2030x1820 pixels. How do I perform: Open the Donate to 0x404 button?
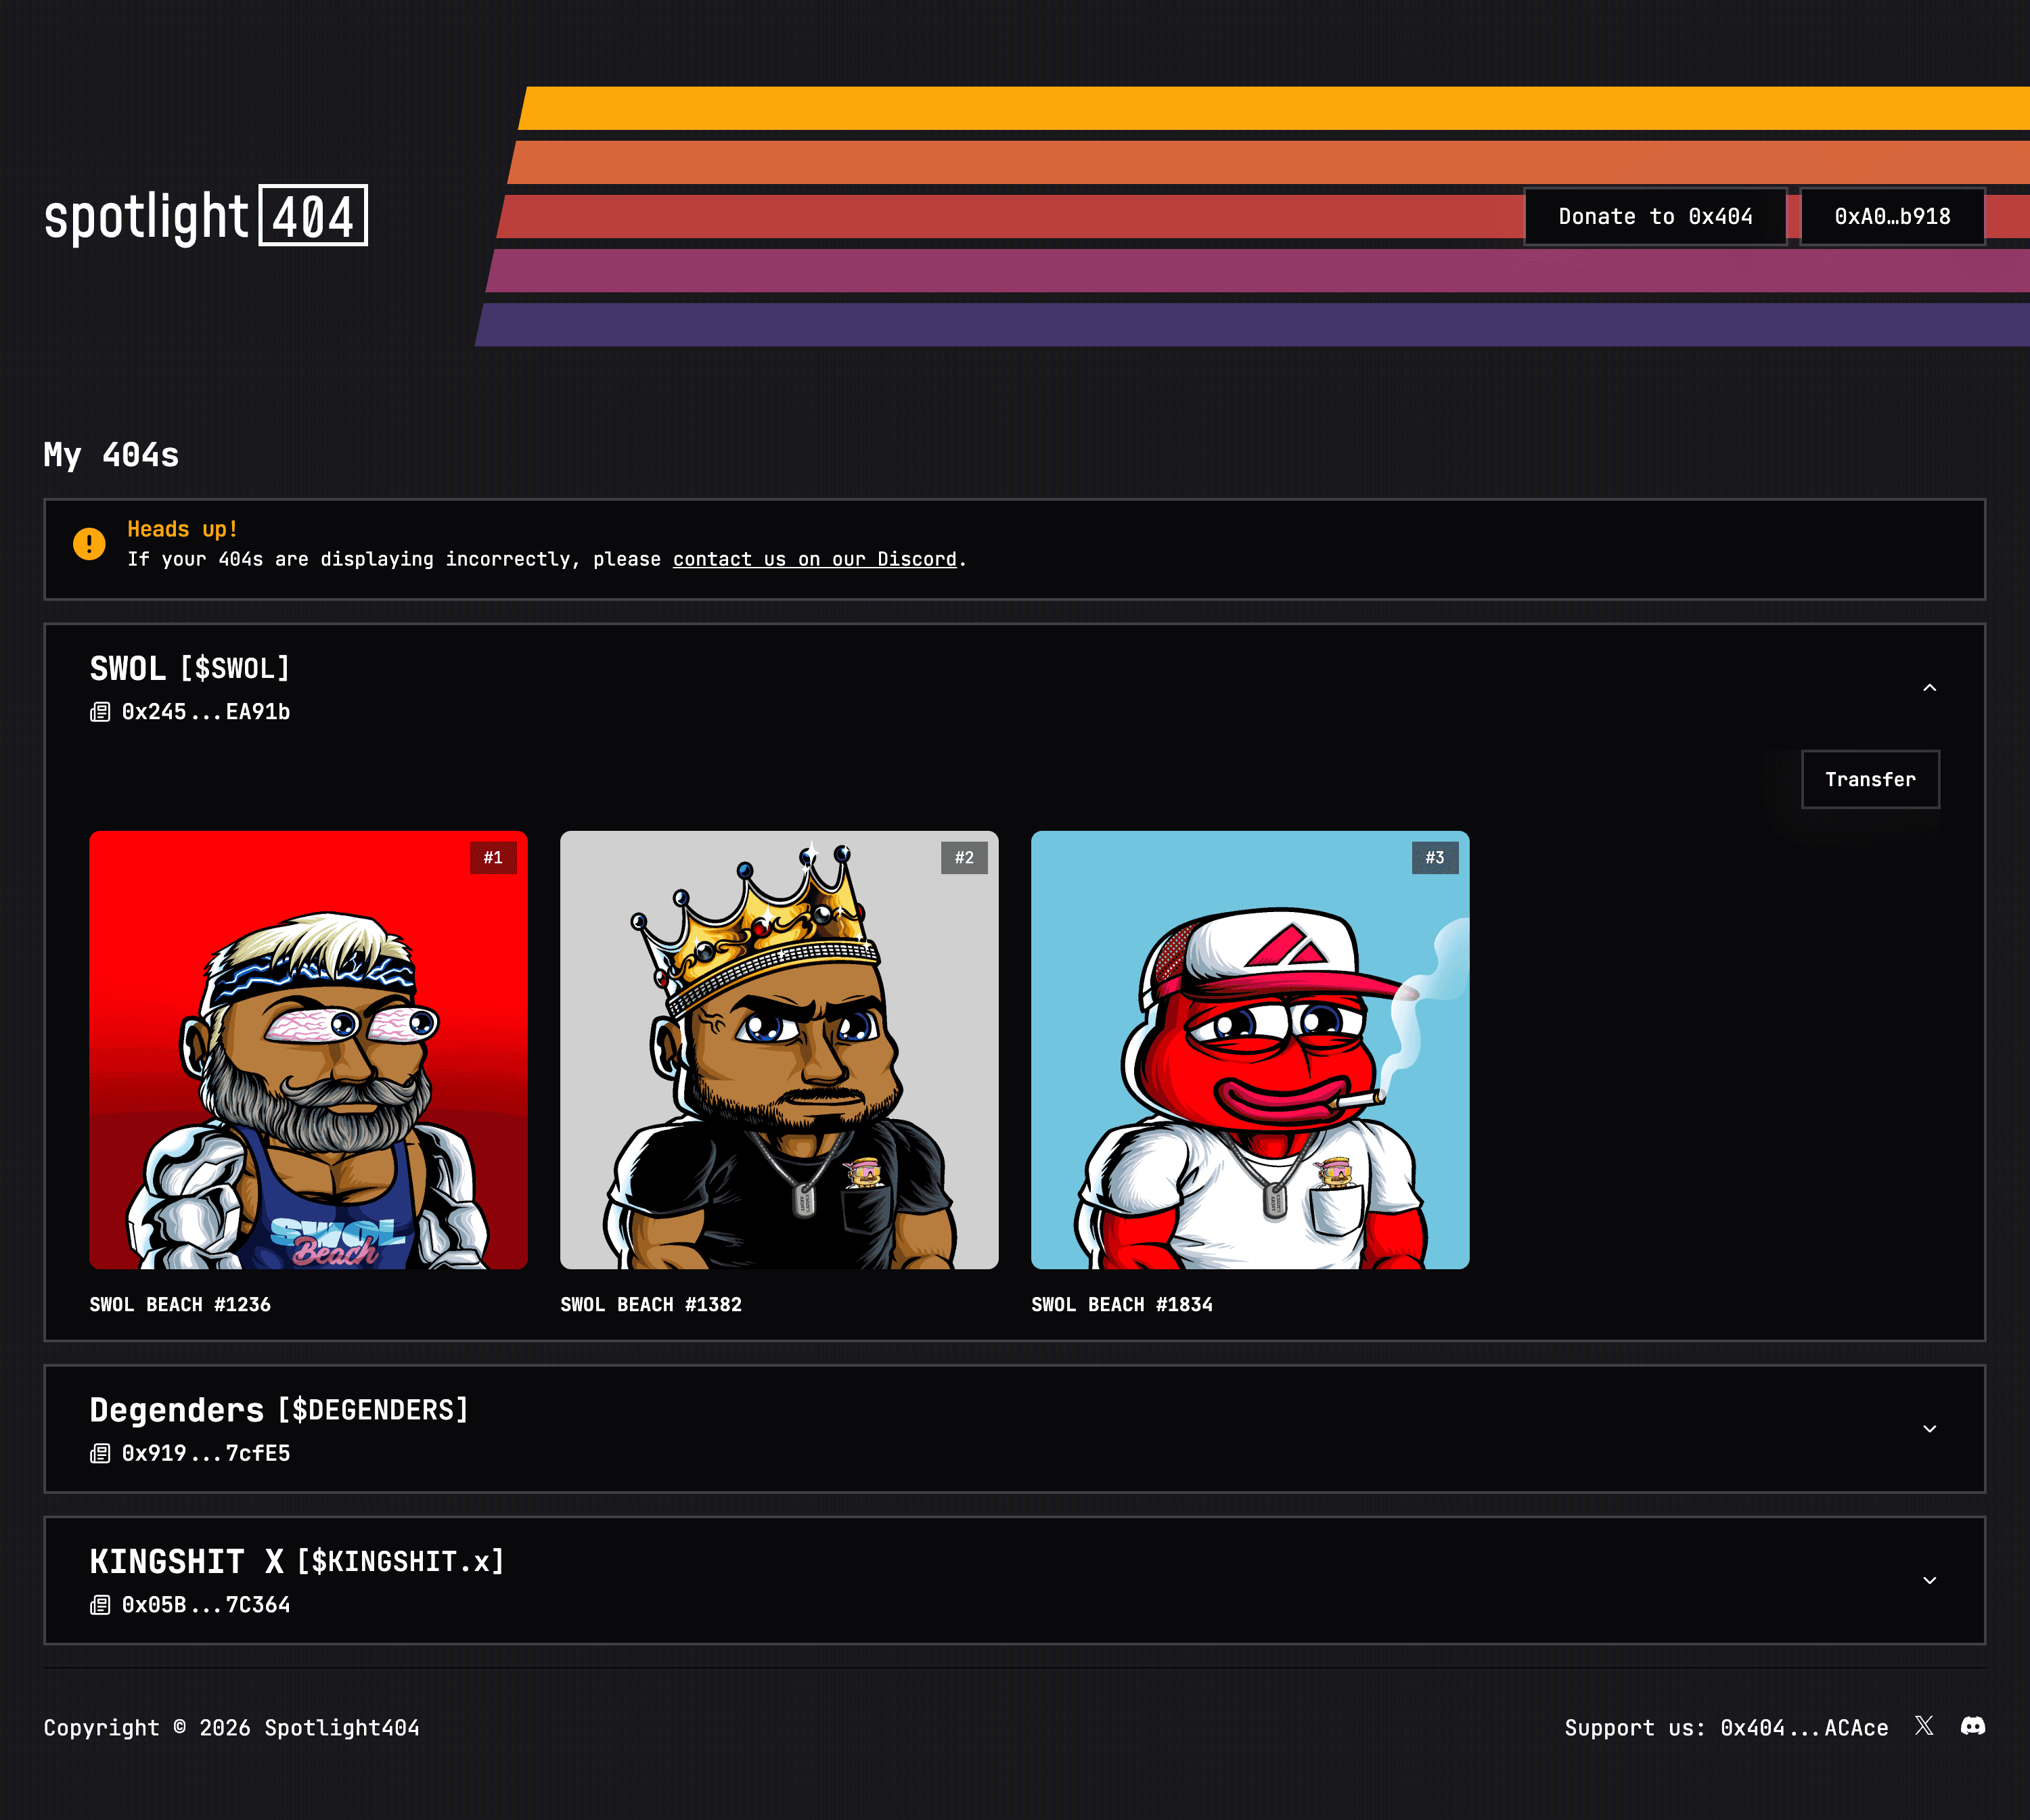[1655, 216]
